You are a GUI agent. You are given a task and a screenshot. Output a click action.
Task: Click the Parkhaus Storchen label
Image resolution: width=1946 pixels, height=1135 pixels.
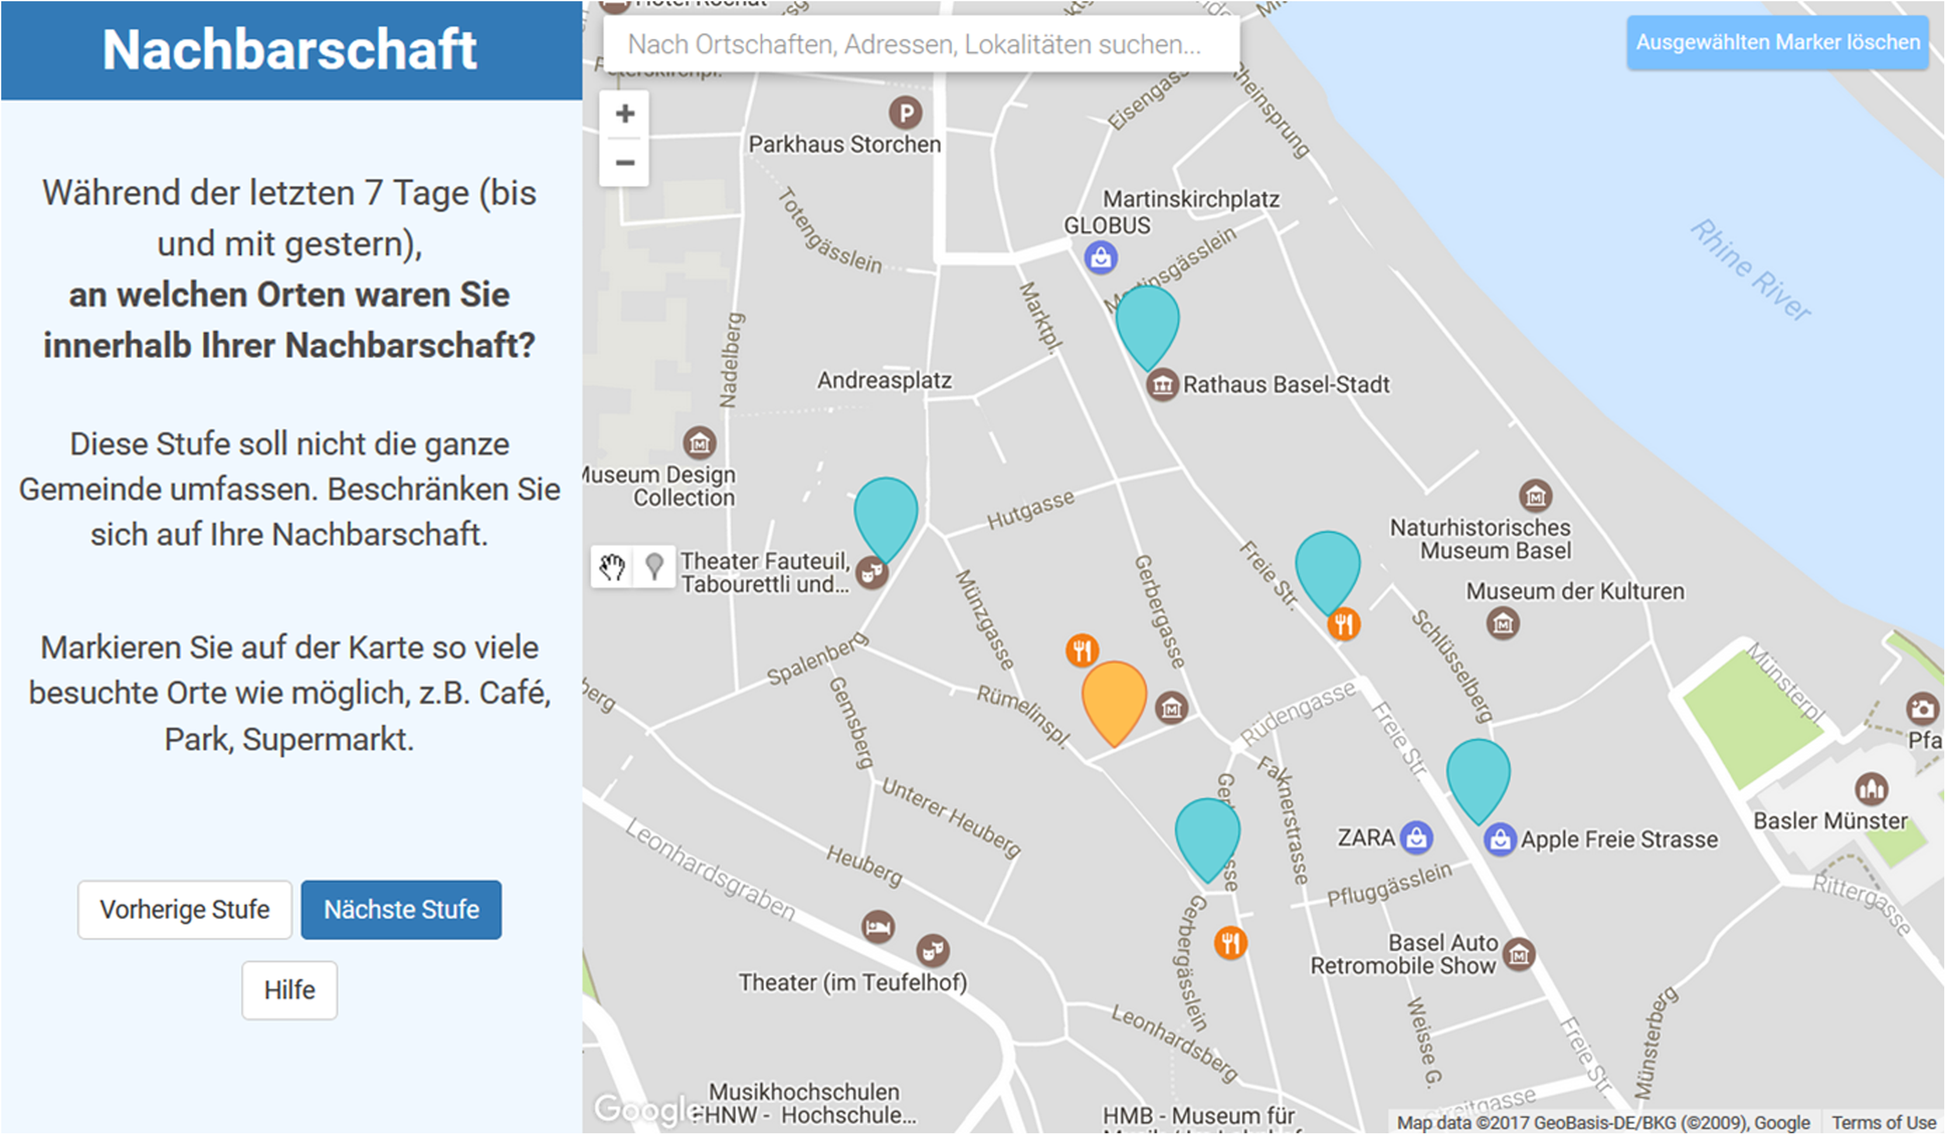(845, 144)
